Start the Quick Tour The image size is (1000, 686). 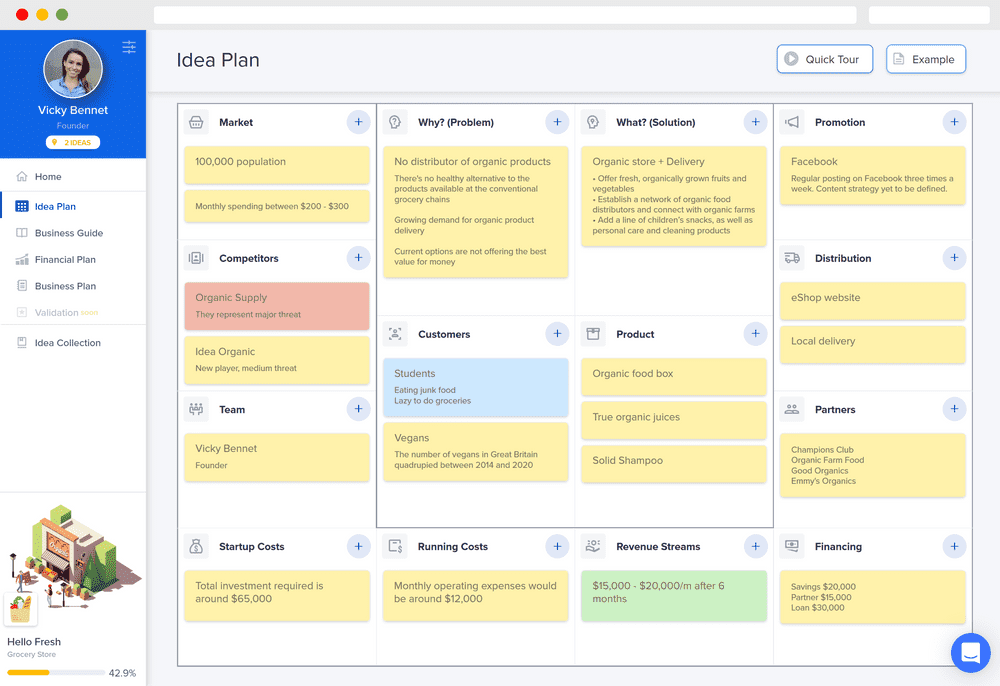point(825,59)
